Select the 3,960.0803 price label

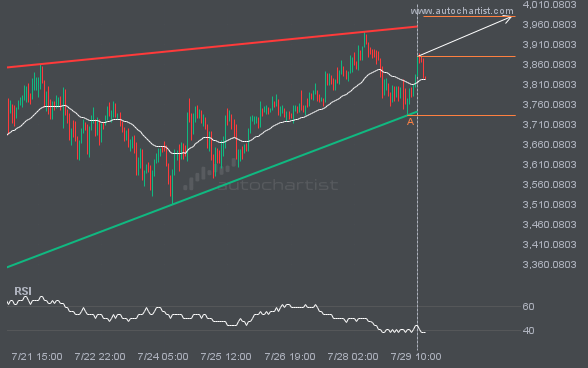549,24
